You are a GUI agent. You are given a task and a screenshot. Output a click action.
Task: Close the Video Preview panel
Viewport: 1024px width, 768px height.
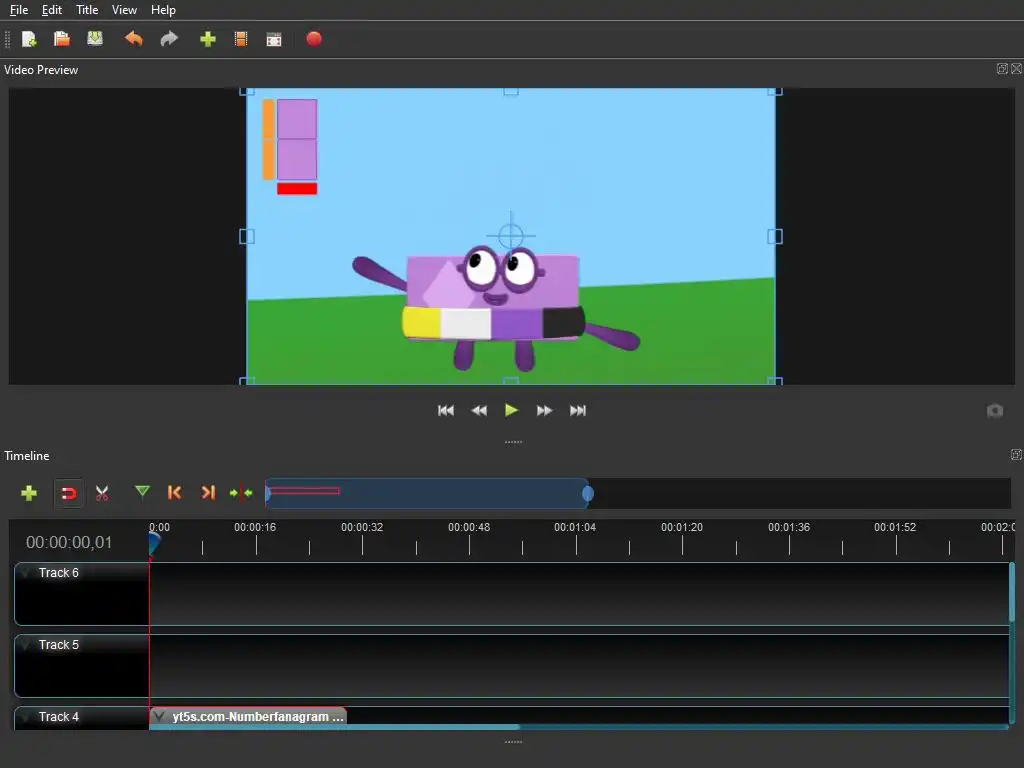(1016, 69)
